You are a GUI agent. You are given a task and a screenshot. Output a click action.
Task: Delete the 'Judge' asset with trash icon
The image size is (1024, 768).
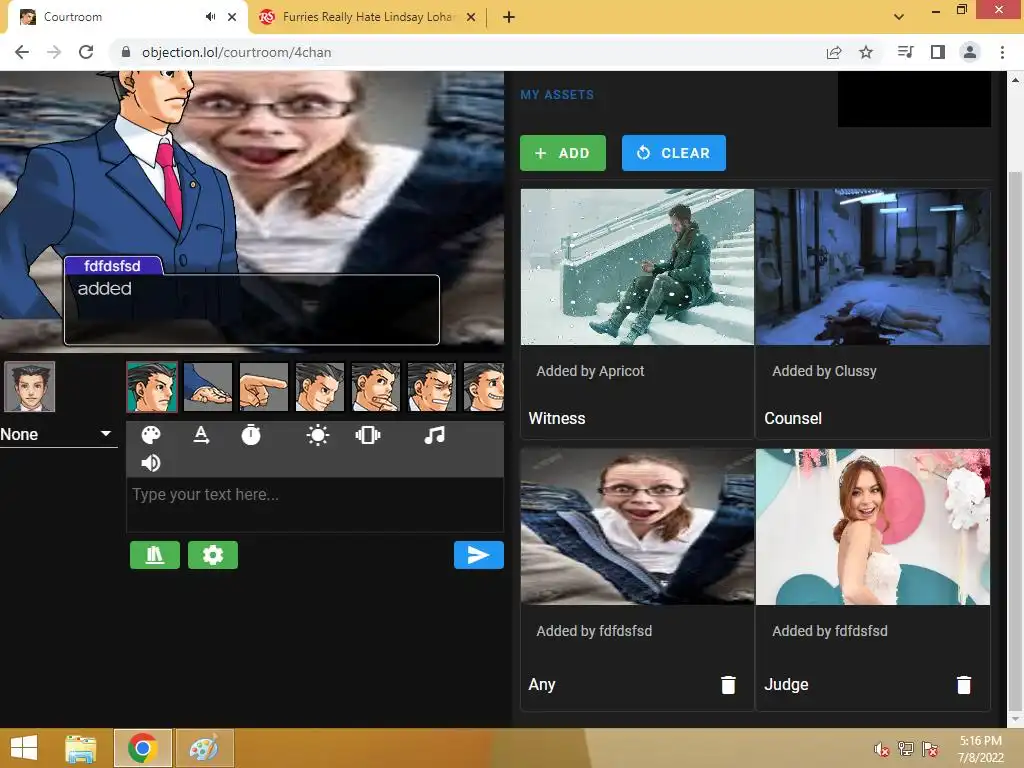point(964,684)
